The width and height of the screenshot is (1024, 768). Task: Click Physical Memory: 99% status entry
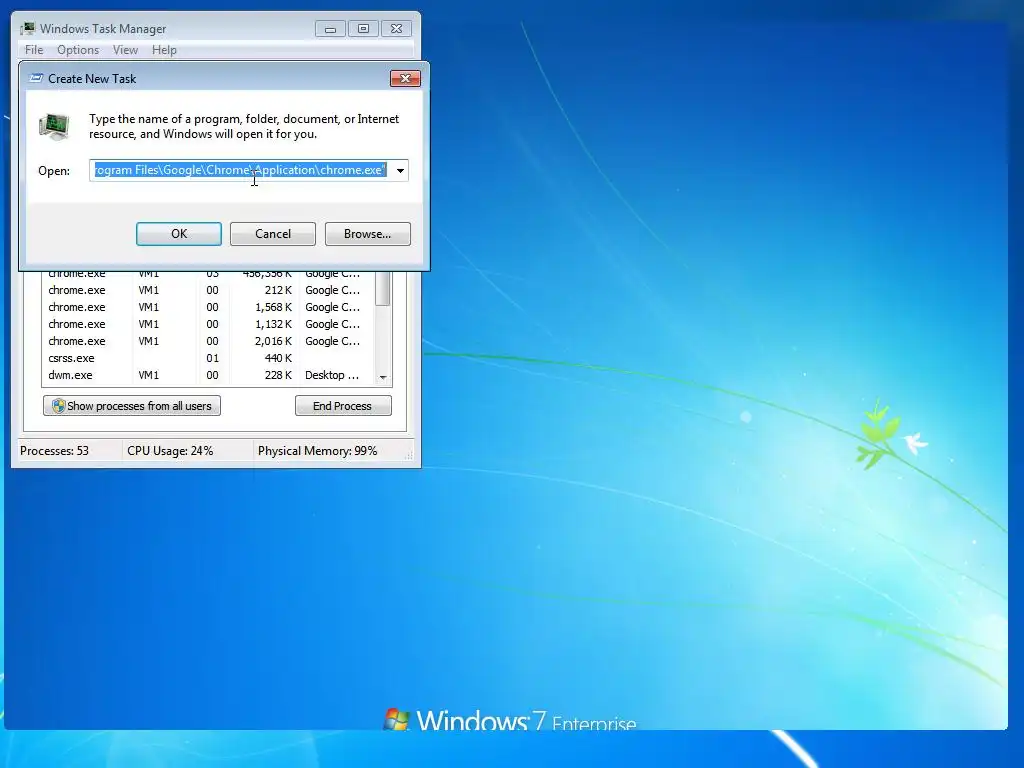317,451
